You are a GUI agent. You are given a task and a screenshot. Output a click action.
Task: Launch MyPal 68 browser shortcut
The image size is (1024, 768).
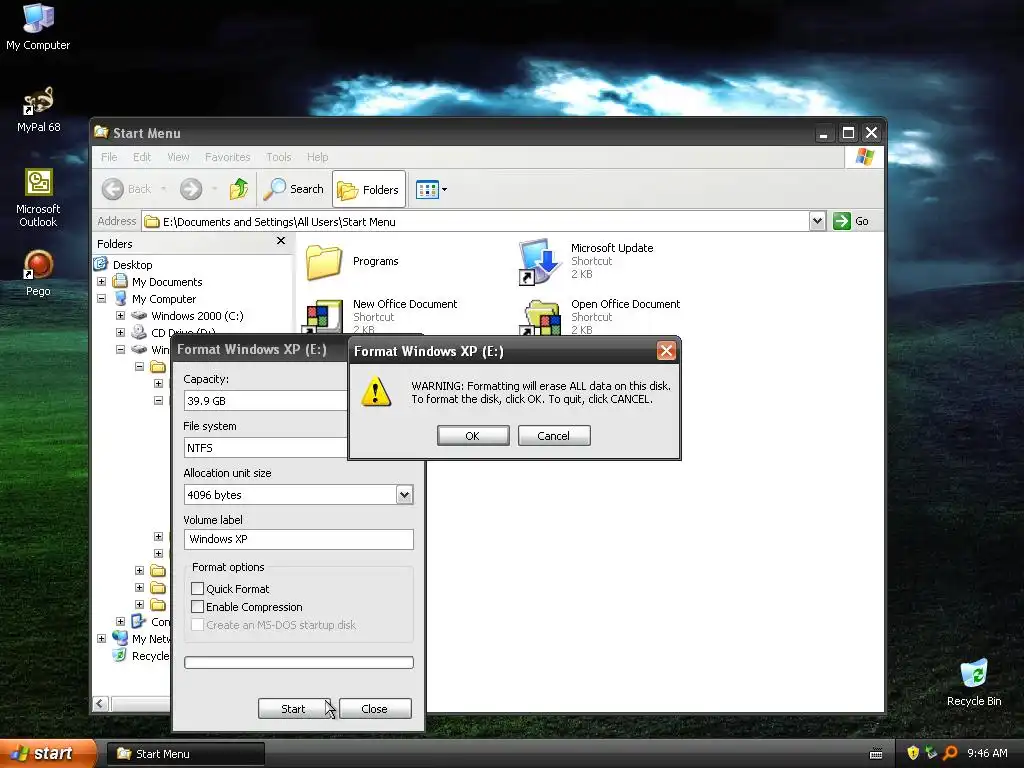click(x=38, y=109)
